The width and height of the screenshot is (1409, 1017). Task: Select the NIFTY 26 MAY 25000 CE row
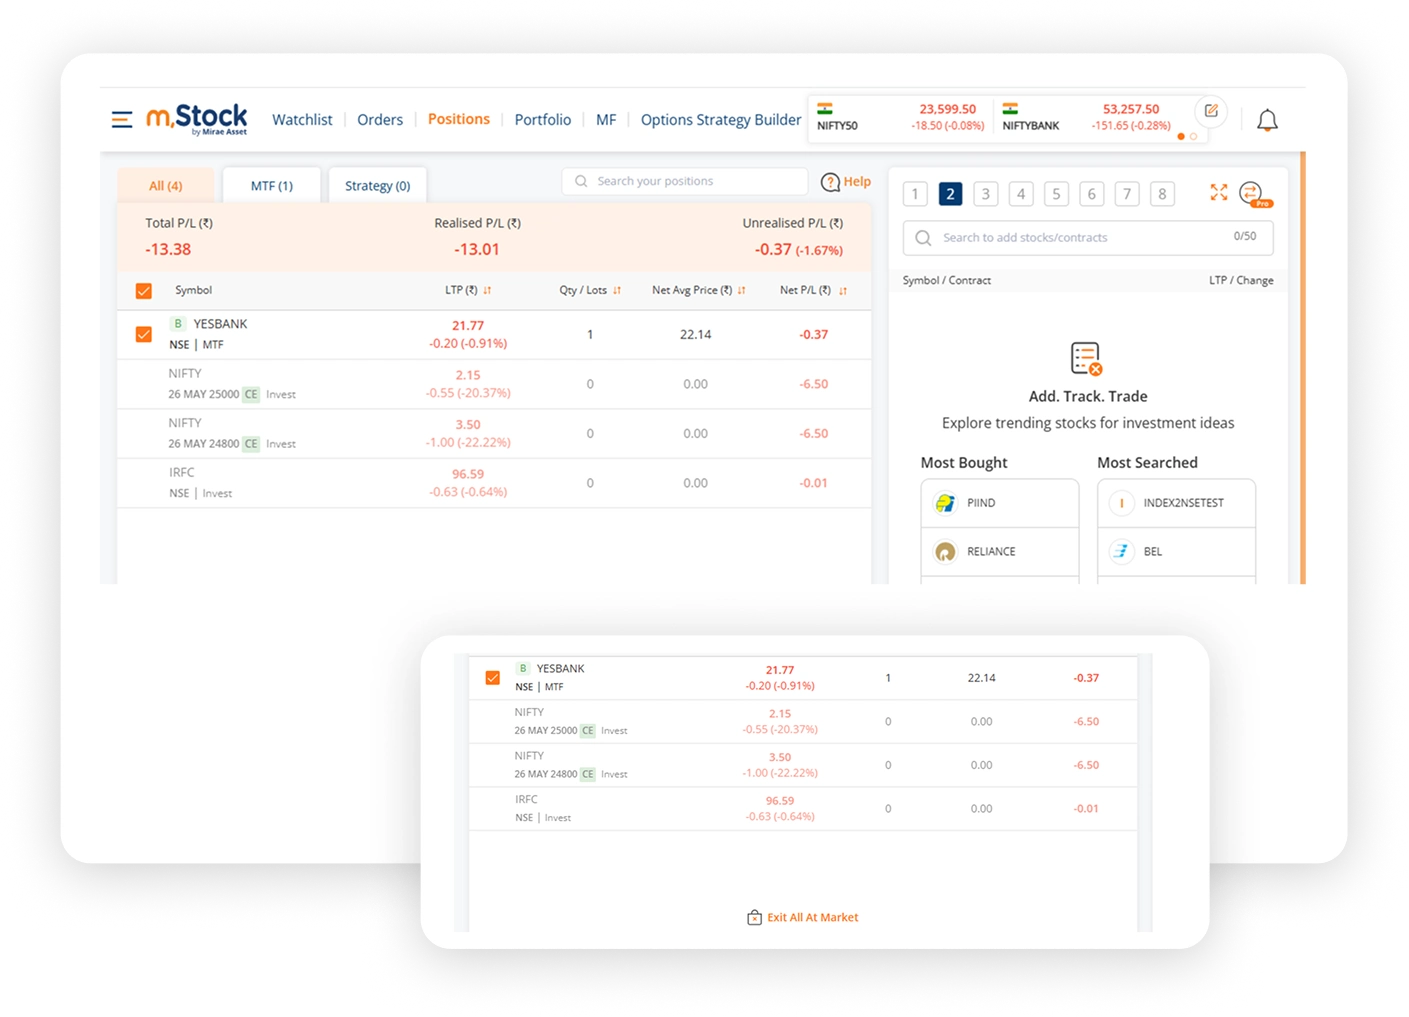click(x=494, y=384)
